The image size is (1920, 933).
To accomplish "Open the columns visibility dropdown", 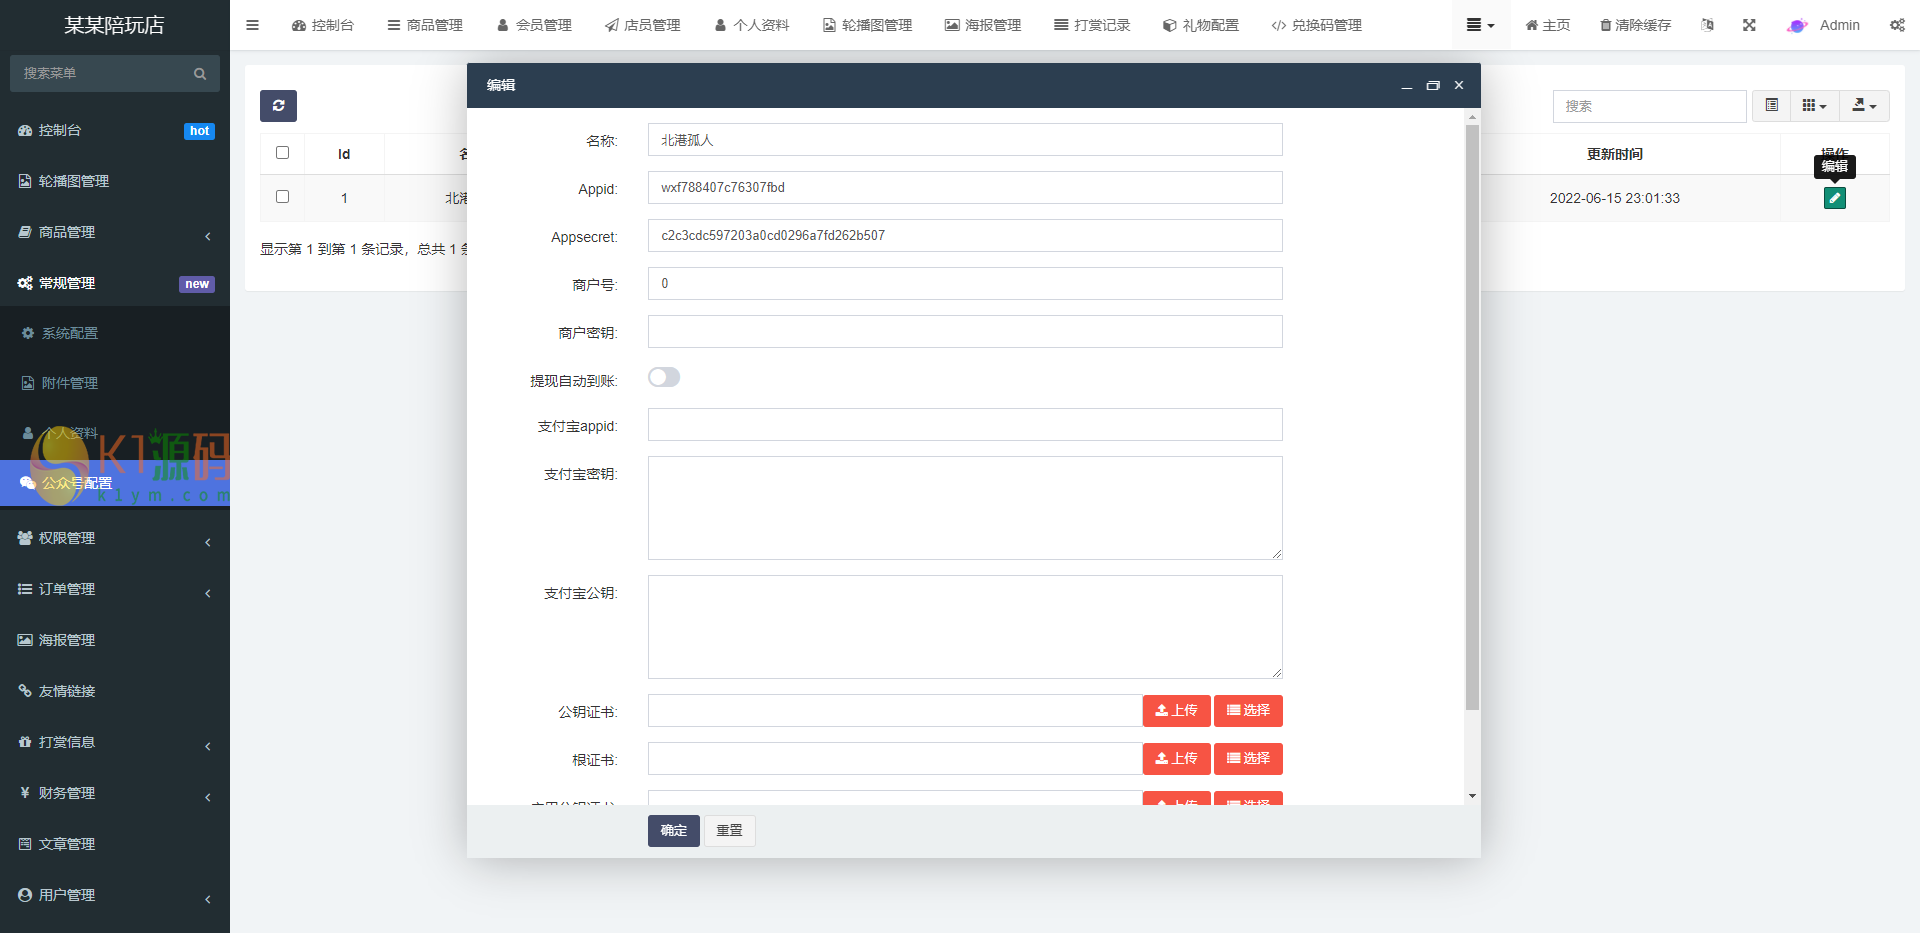I will click(x=1814, y=106).
